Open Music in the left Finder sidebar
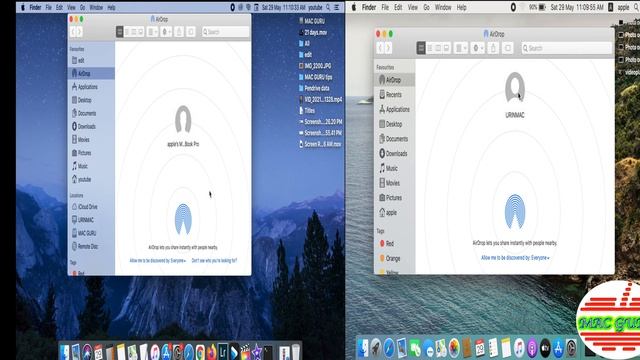The image size is (640, 360). (91, 166)
